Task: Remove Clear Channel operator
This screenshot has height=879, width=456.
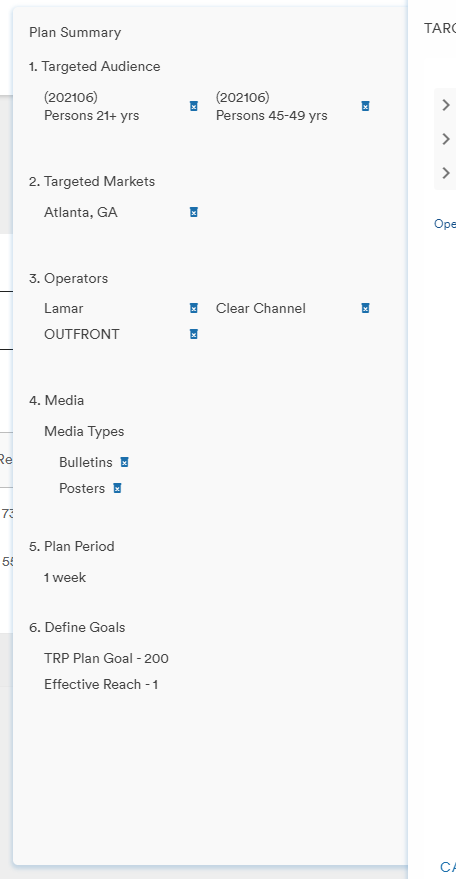Action: pyautogui.click(x=365, y=308)
